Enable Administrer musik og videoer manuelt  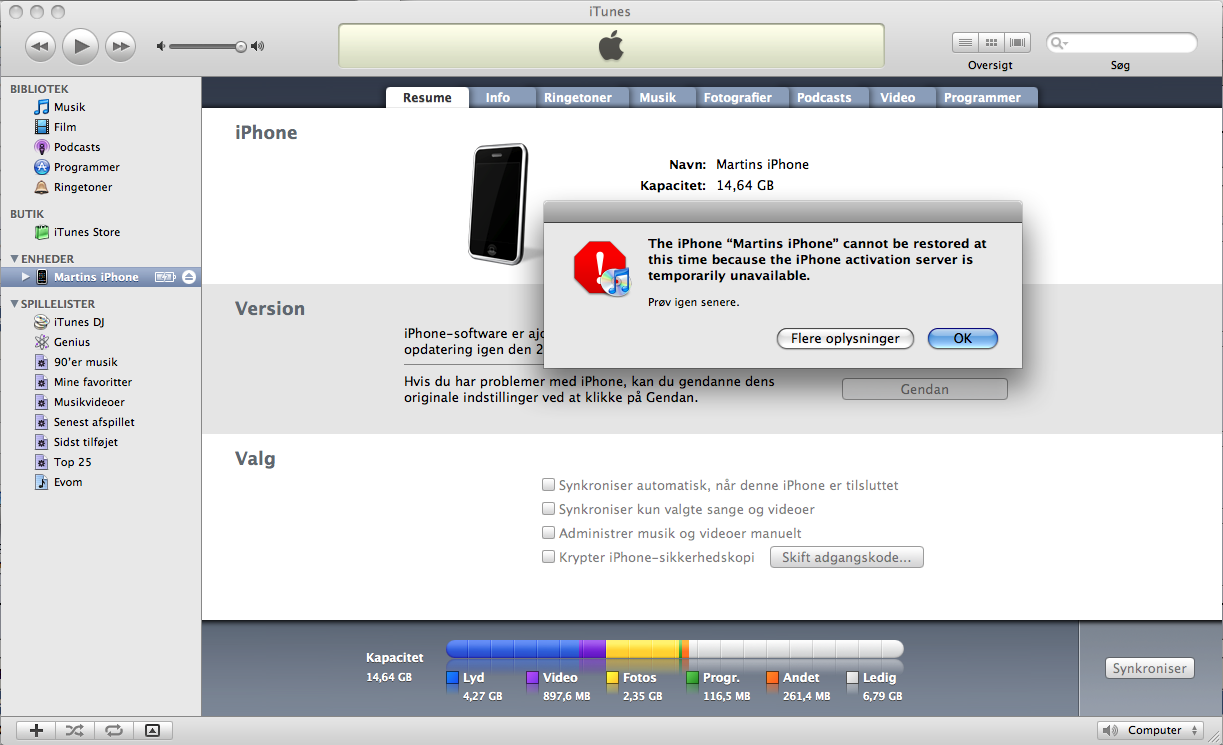coord(548,533)
